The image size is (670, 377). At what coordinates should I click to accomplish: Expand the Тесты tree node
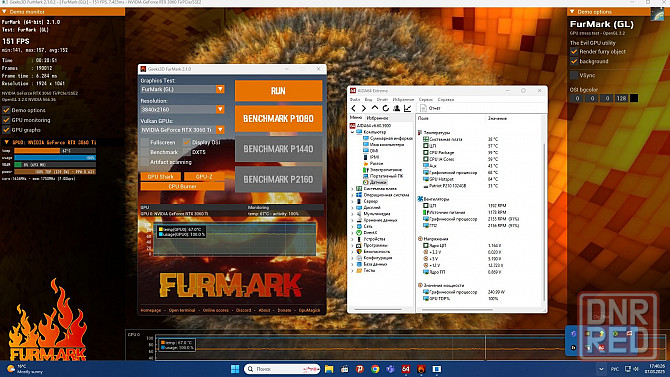pyautogui.click(x=353, y=271)
